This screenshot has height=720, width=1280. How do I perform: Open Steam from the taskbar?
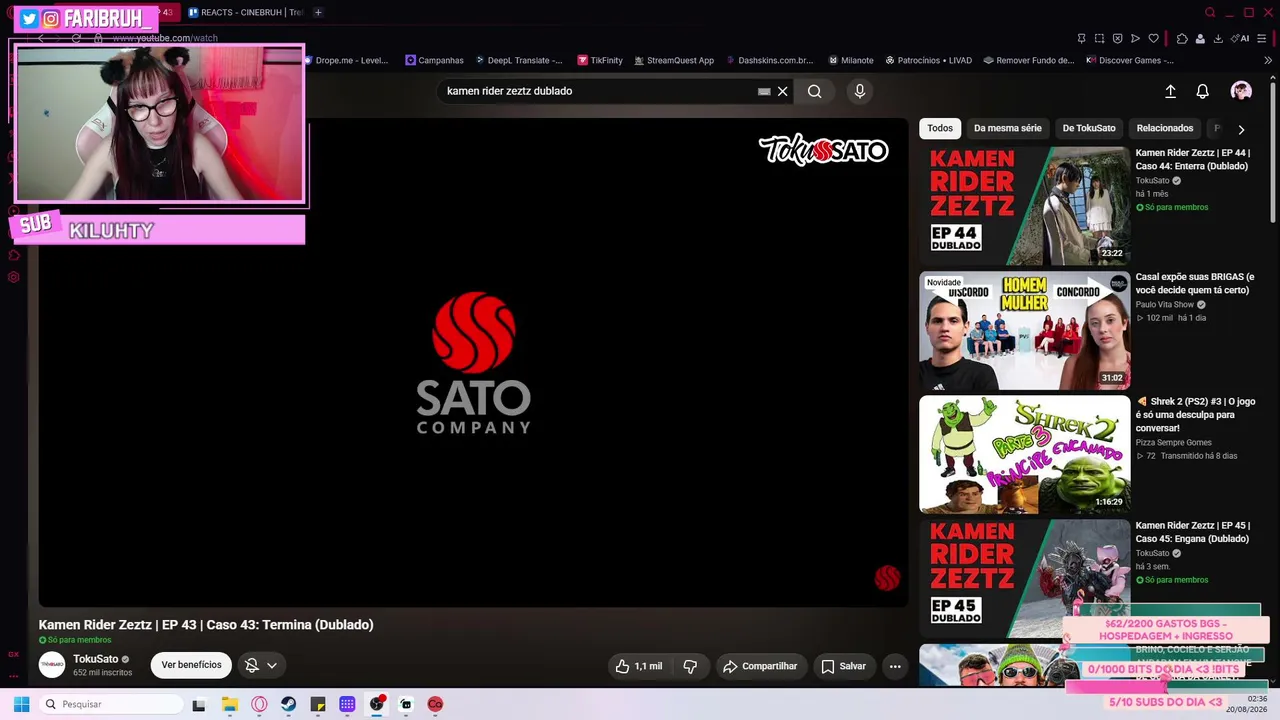click(289, 704)
